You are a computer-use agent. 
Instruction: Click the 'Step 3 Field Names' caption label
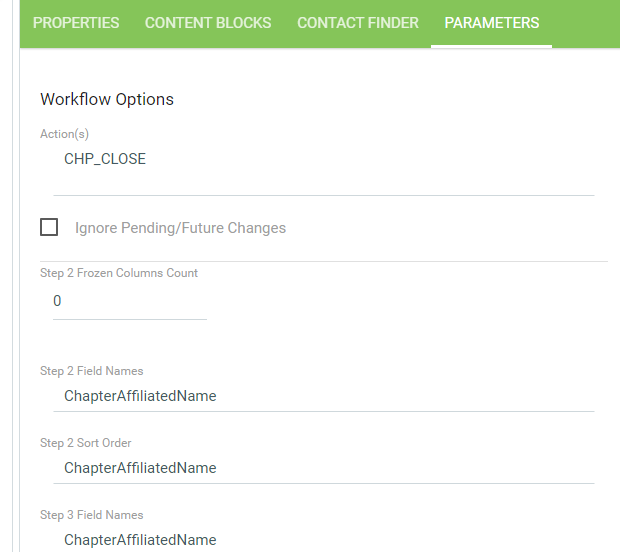pyautogui.click(x=92, y=515)
